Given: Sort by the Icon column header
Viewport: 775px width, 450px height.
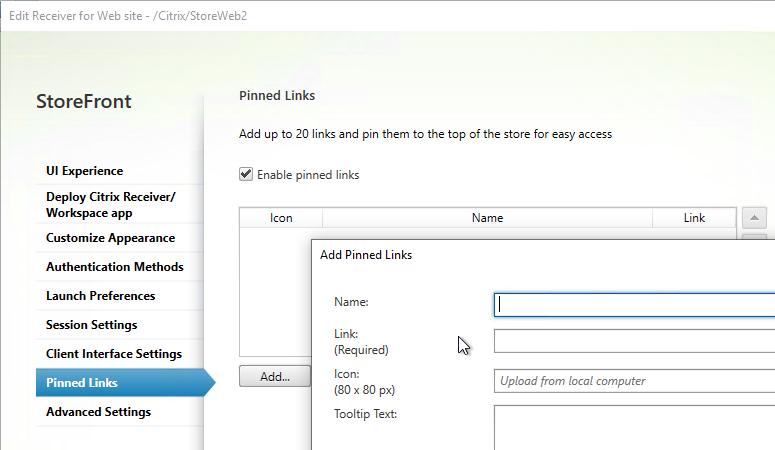Looking at the screenshot, I should 281,218.
